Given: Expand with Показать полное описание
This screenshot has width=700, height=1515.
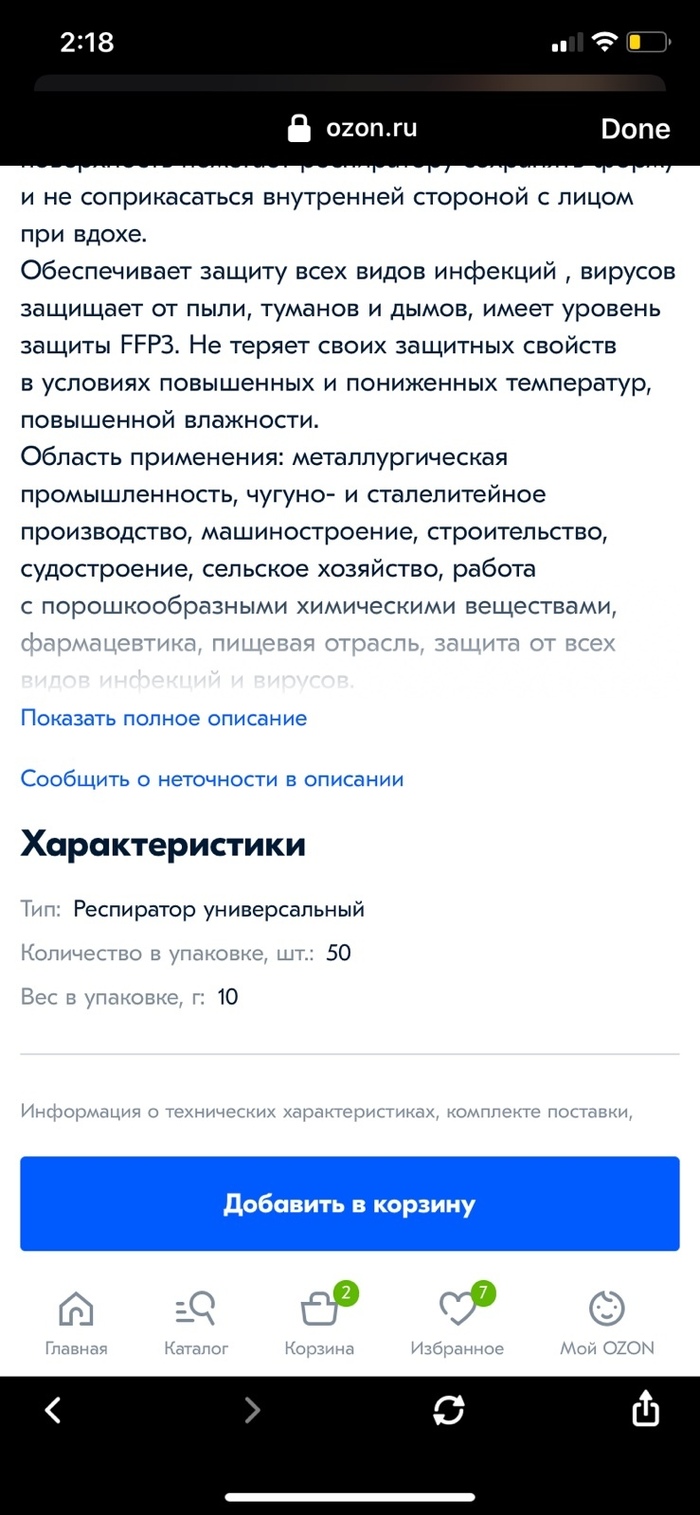Looking at the screenshot, I should [x=164, y=718].
